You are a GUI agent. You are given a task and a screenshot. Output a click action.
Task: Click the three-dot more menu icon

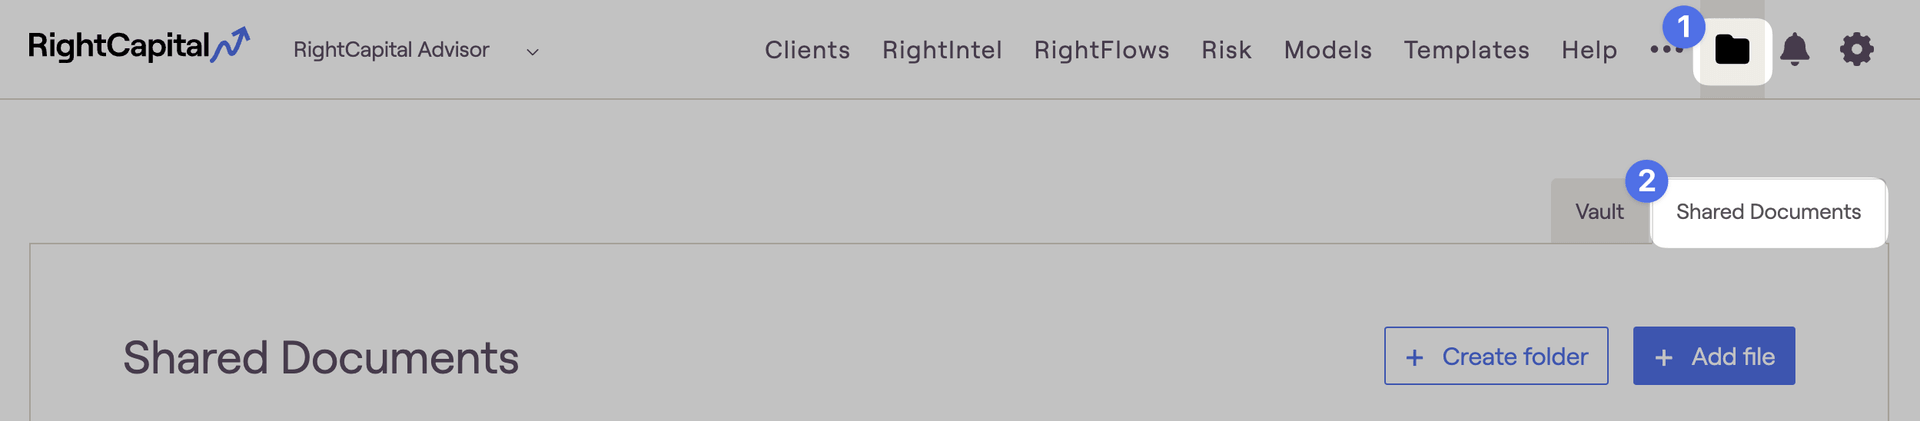(1666, 49)
